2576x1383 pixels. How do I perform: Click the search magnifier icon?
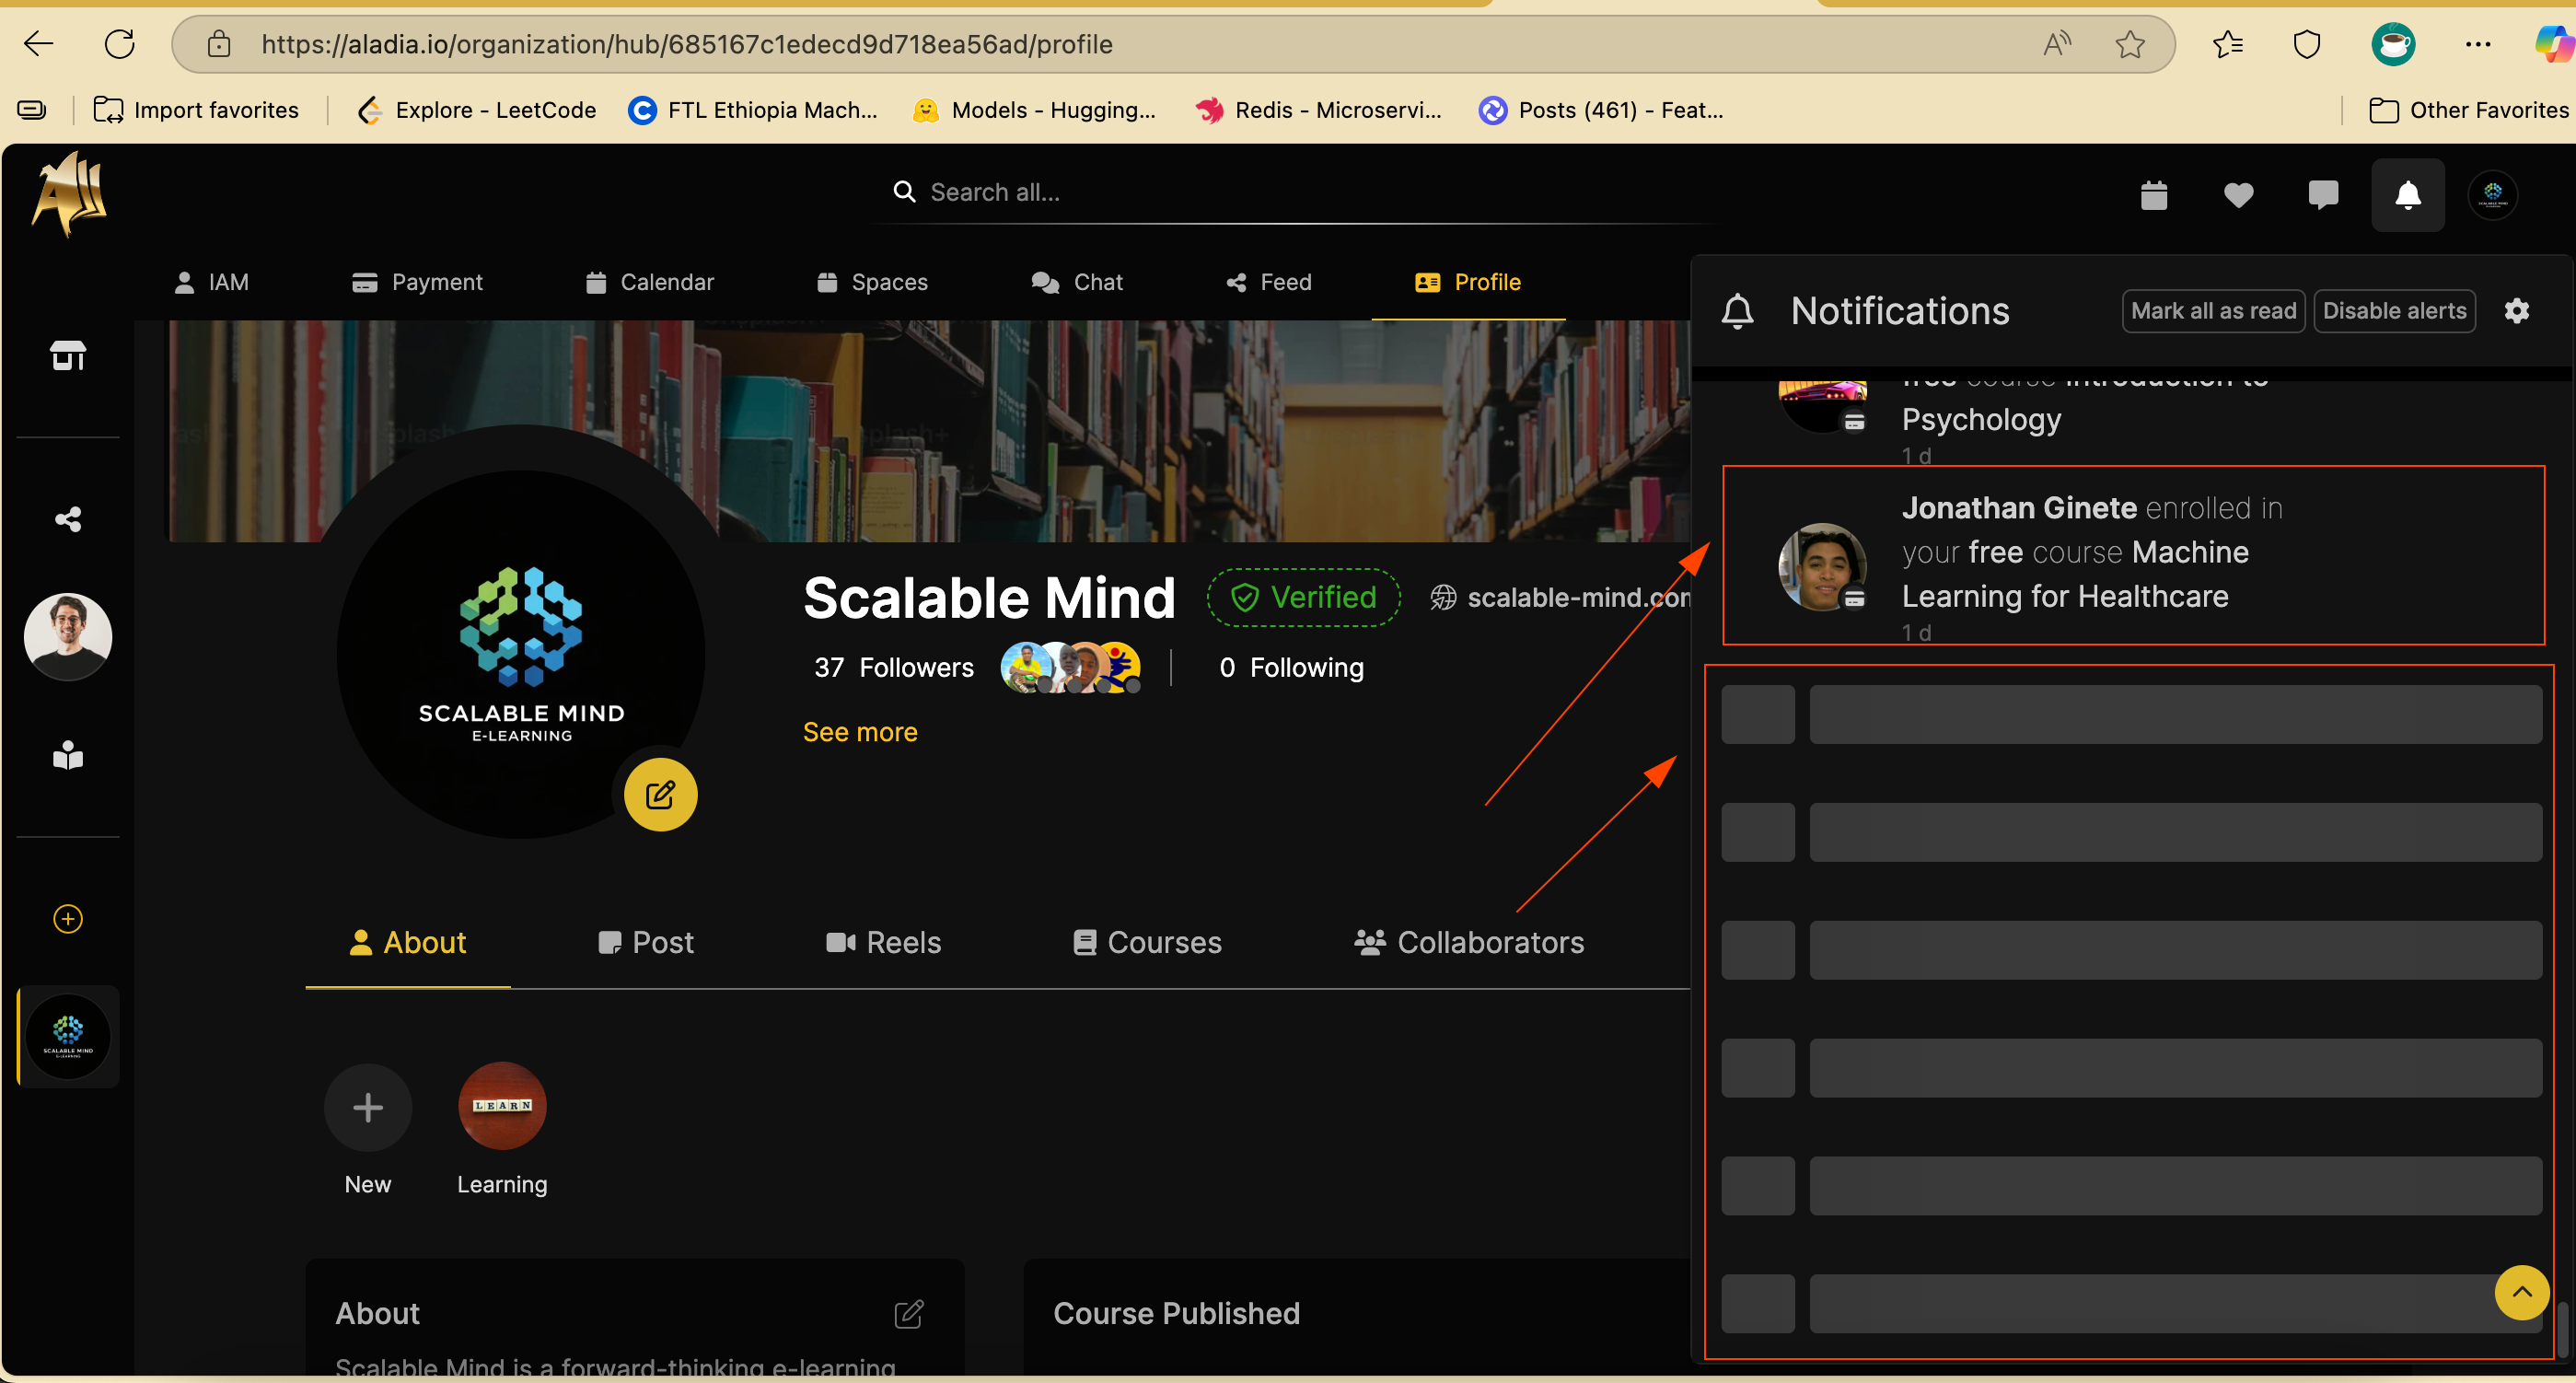(904, 192)
